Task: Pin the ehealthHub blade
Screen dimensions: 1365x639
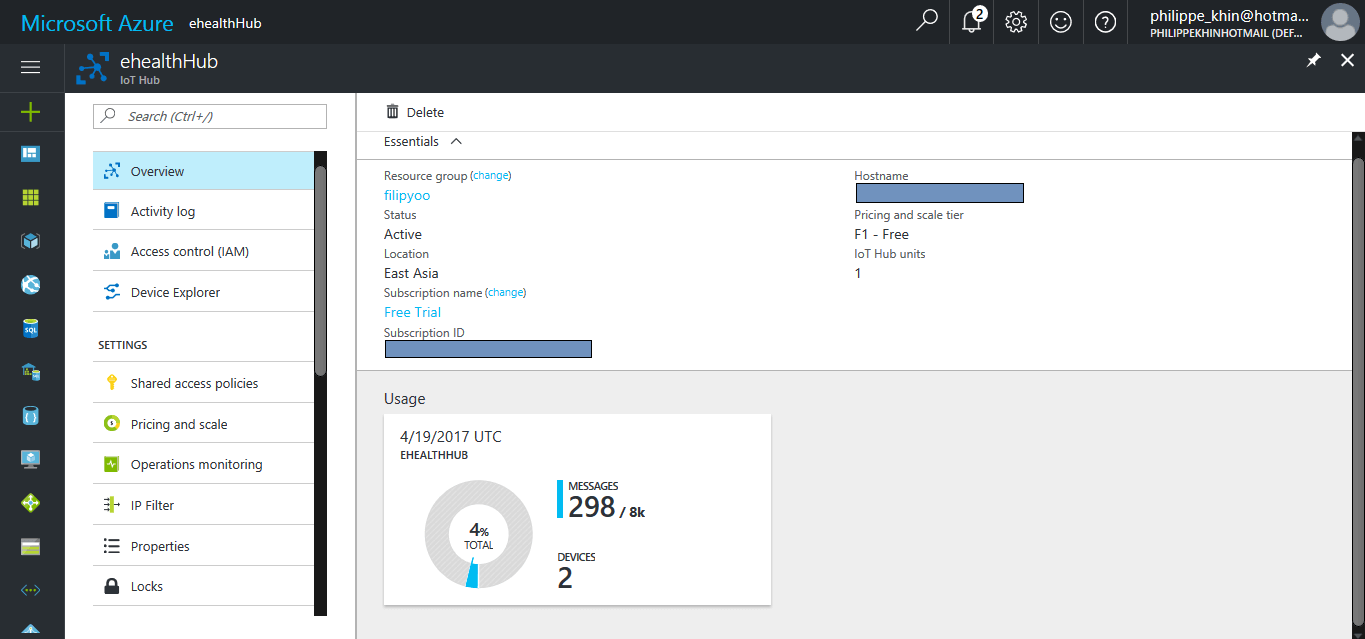Action: click(1314, 61)
